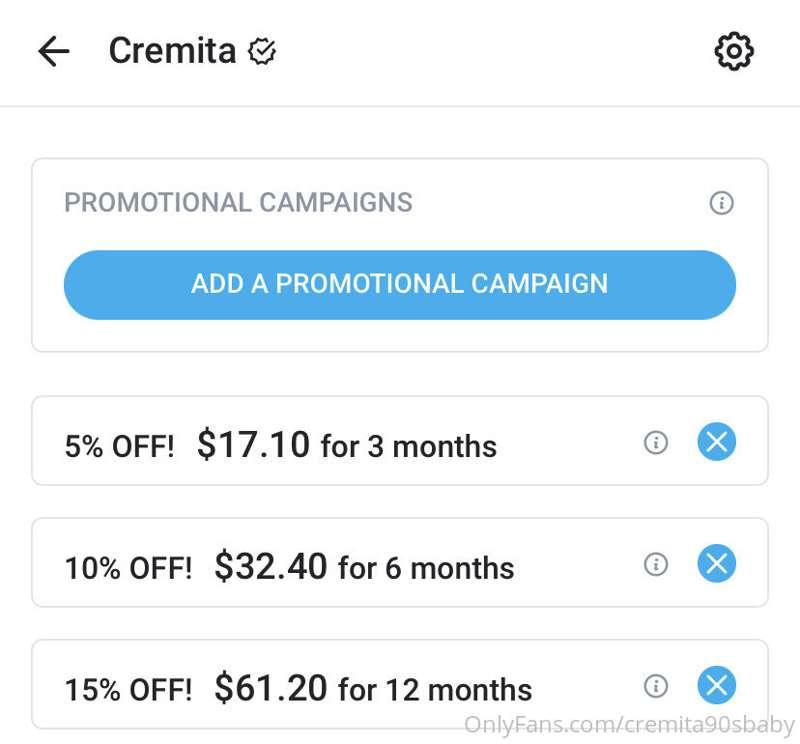The width and height of the screenshot is (800, 744).
Task: Open settings via the gear icon
Action: pos(734,51)
